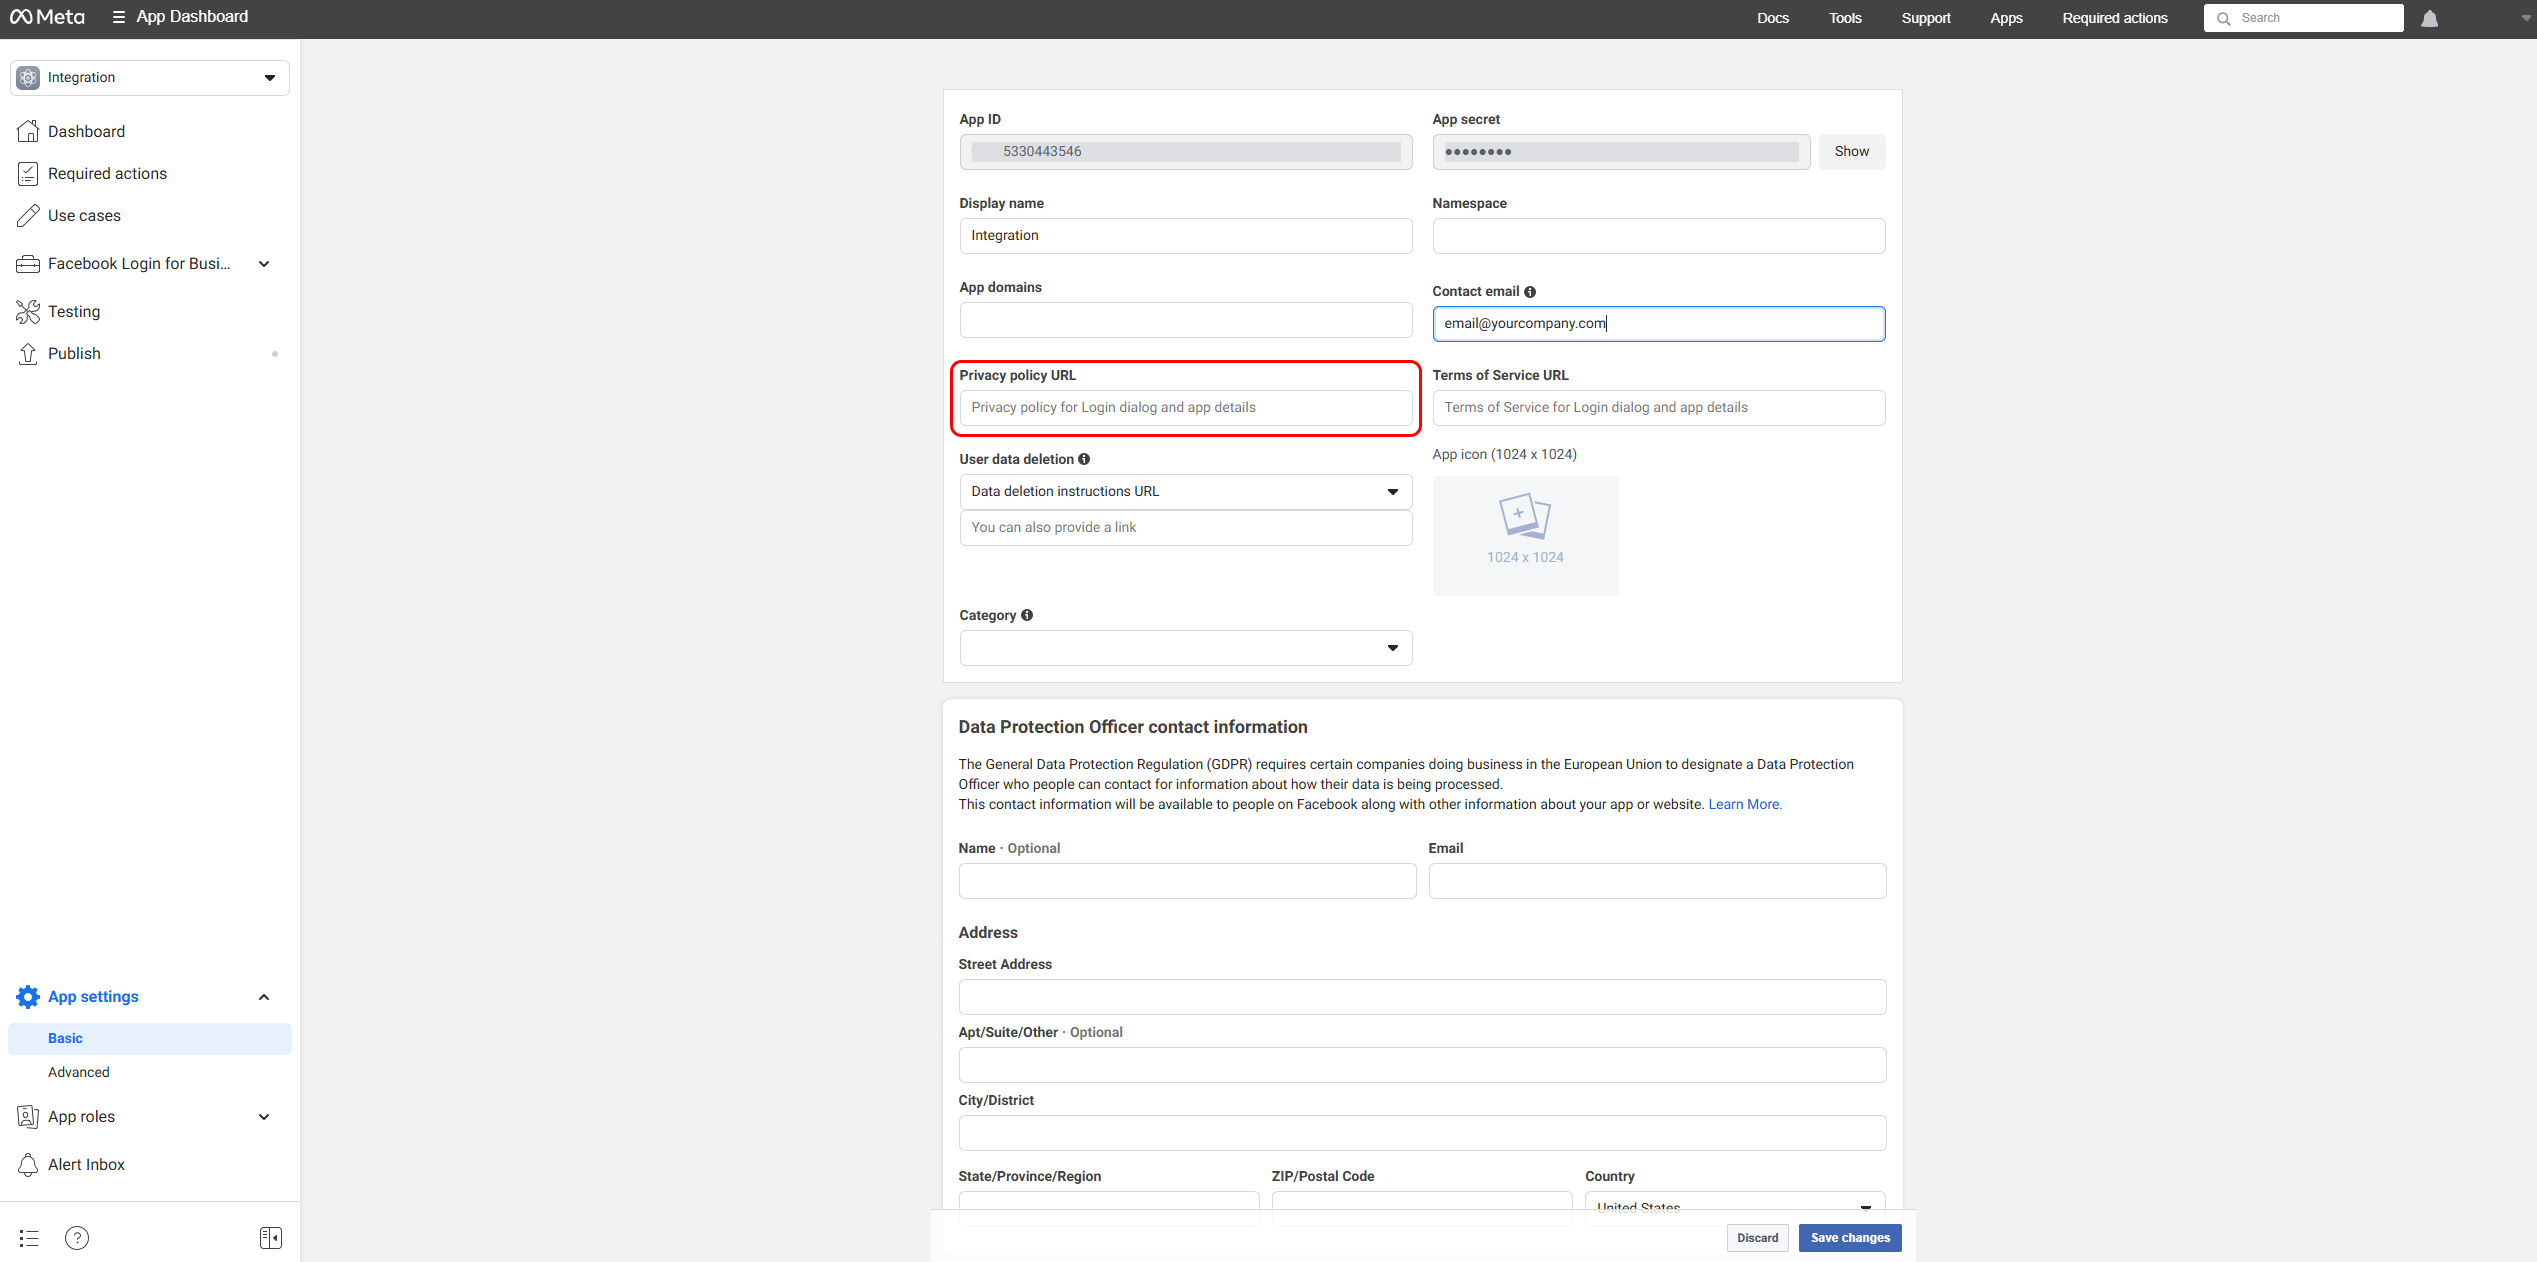
Task: Click the Category info icon
Action: (x=1027, y=615)
